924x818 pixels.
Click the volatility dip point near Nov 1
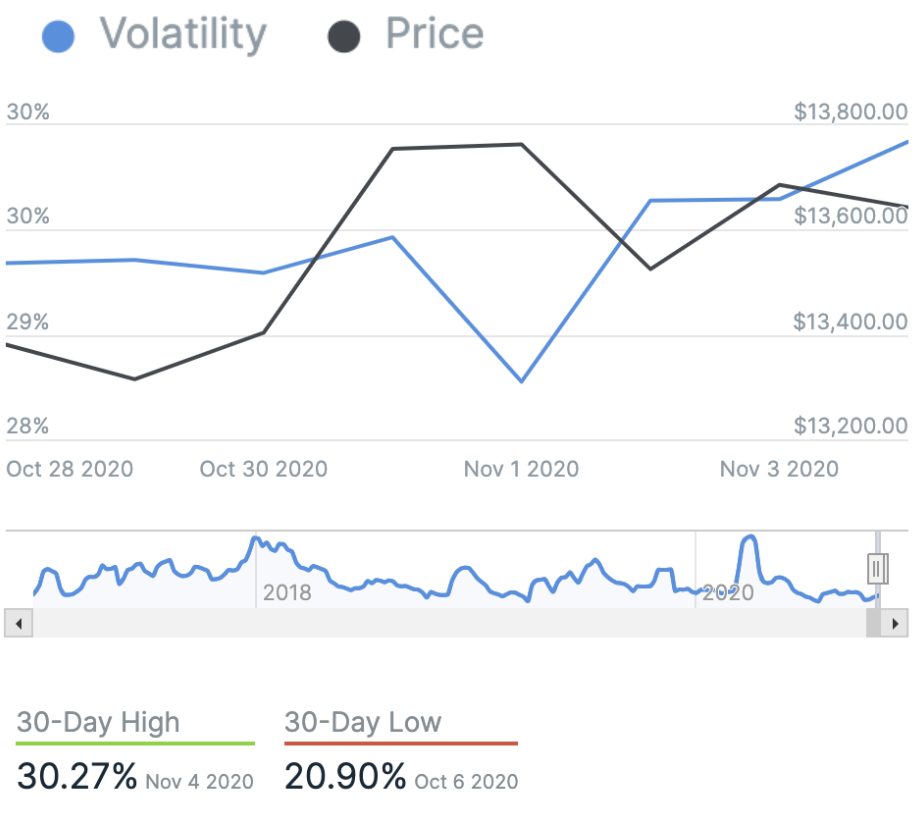click(x=521, y=382)
